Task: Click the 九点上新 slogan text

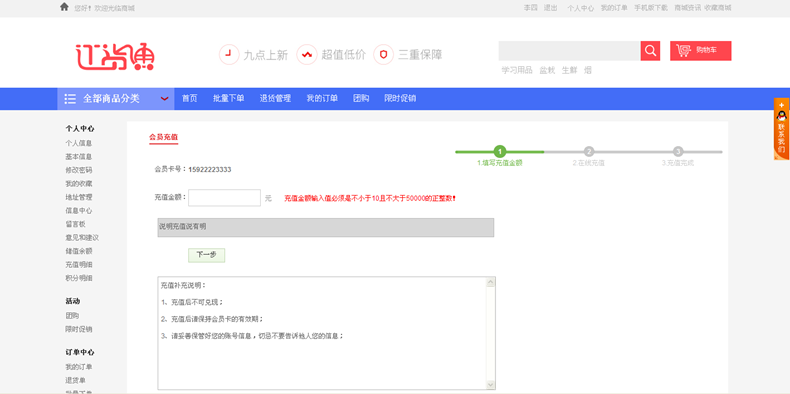Action: click(x=266, y=55)
